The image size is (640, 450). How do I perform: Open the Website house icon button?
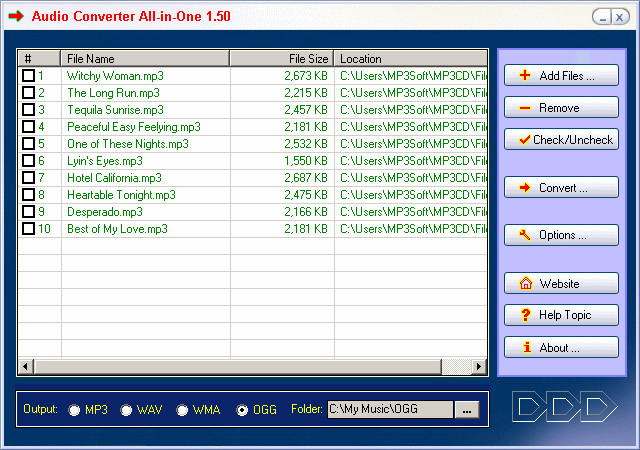coord(561,283)
